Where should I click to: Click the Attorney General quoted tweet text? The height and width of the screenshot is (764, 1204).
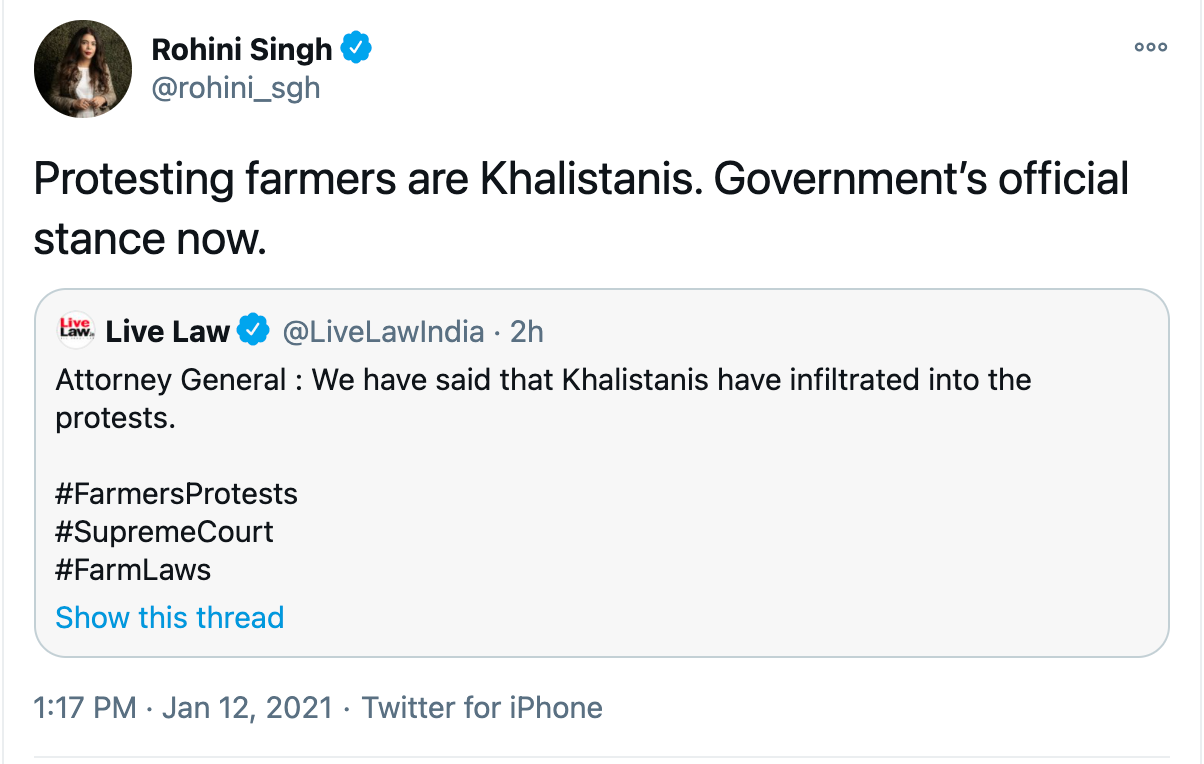[x=543, y=381]
